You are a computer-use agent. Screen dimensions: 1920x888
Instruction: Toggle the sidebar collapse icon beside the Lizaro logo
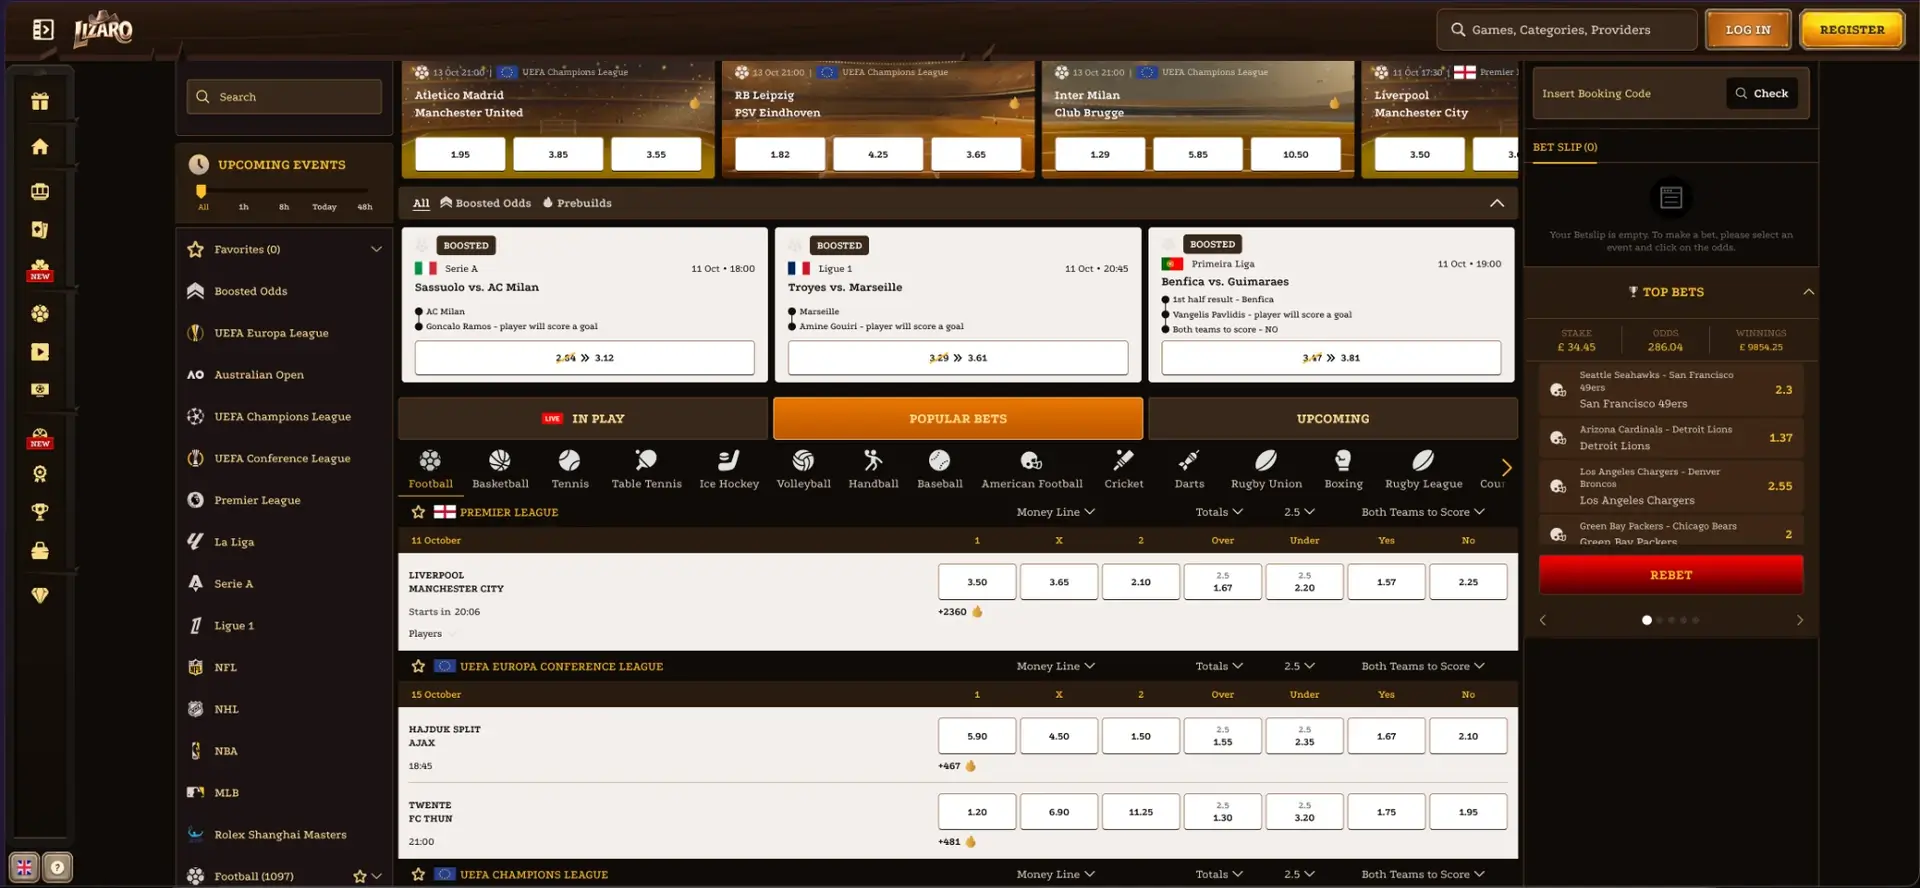click(x=43, y=30)
